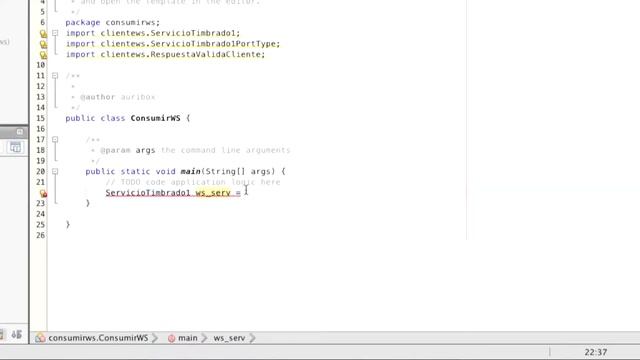This screenshot has width=640, height=360.
Task: Click the underlined ServicioTimbrado1 type on the error line
Action: click(148, 192)
